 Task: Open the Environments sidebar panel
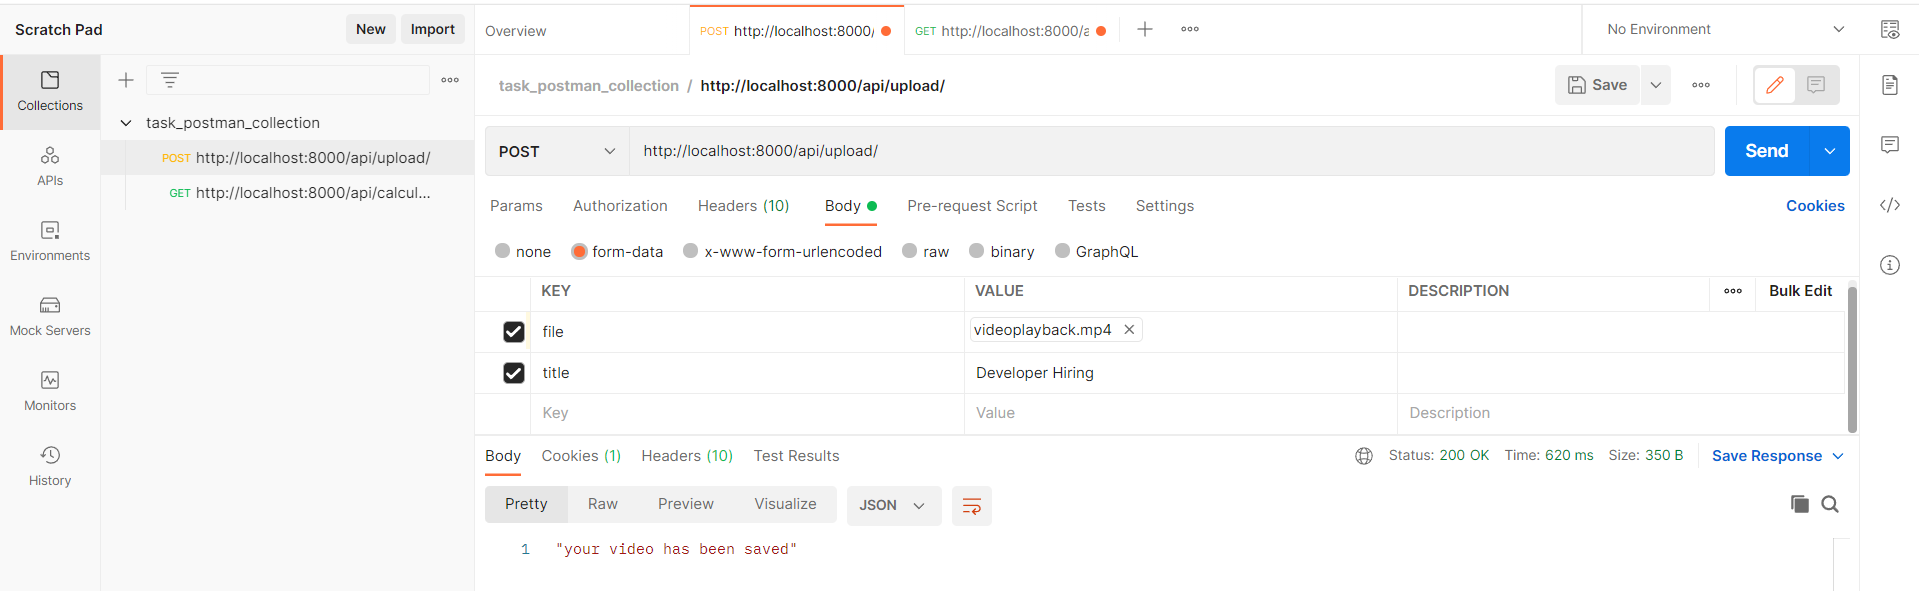click(x=50, y=242)
